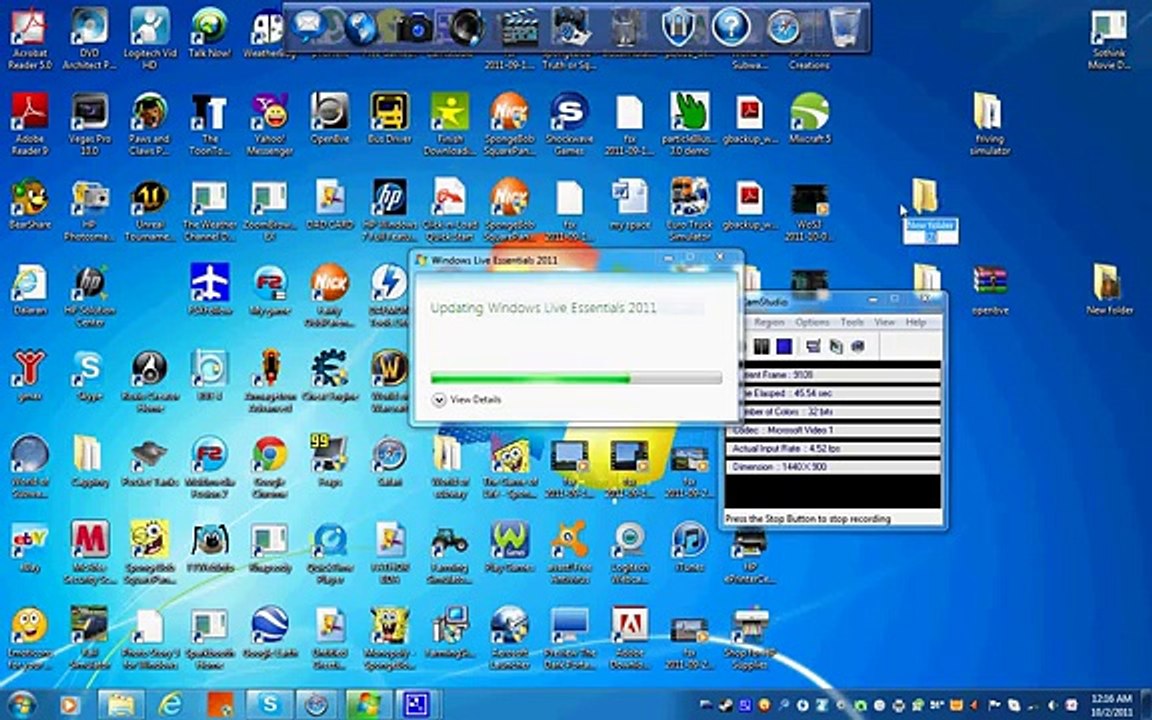Open the McAfee Security shortcut
The width and height of the screenshot is (1152, 720).
[x=89, y=552]
